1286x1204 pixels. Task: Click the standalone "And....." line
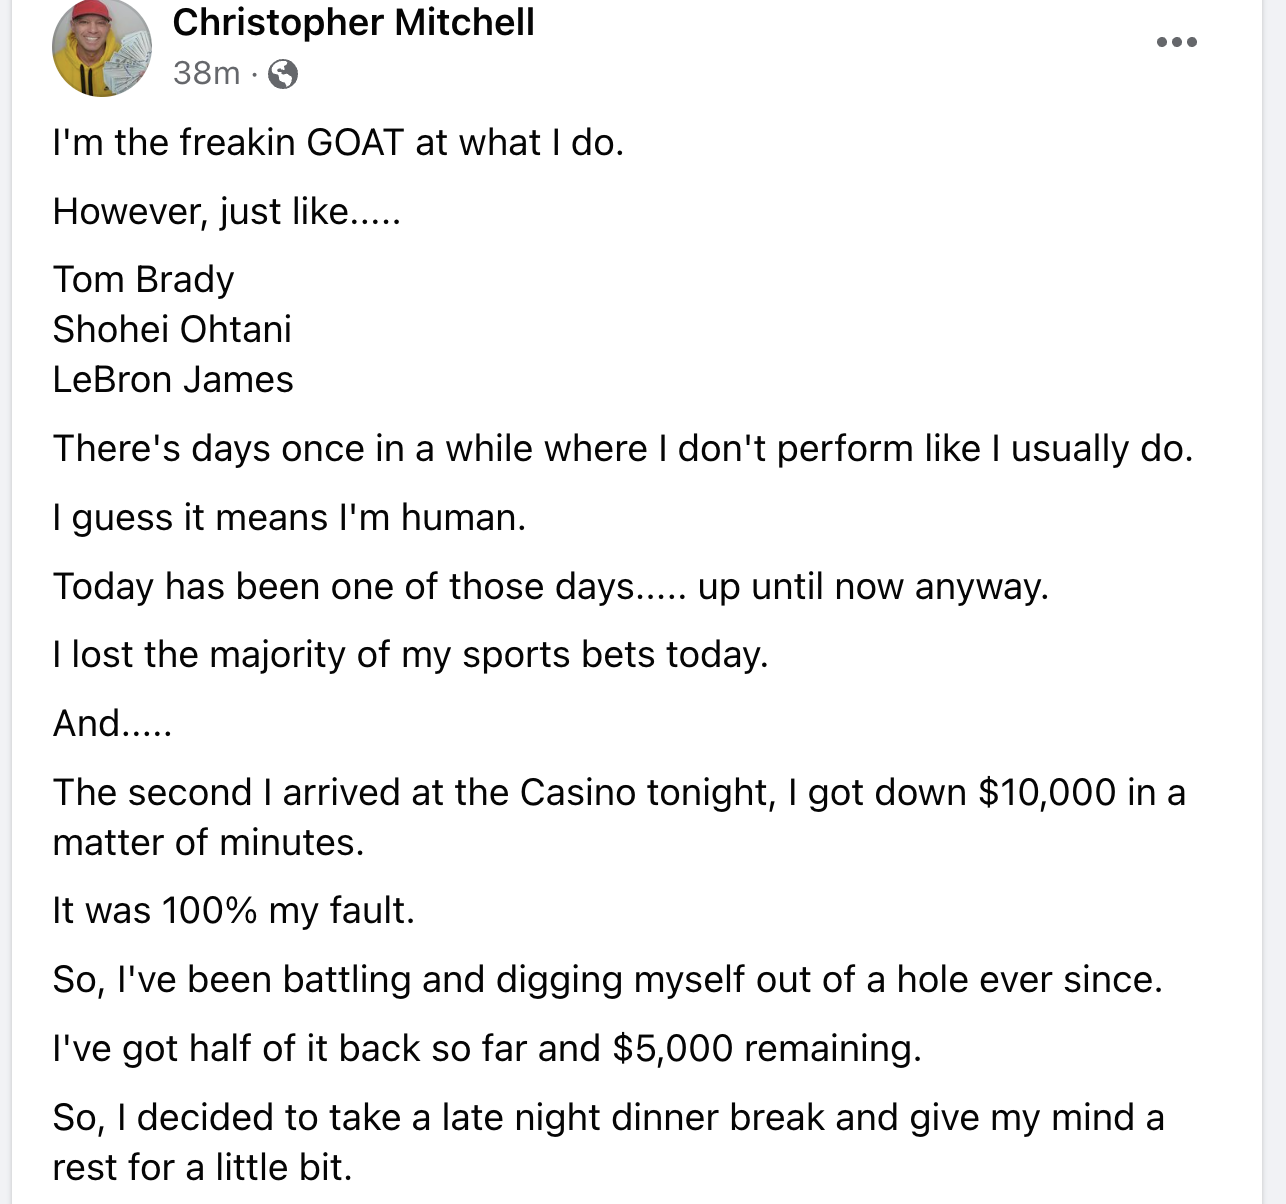pos(112,724)
